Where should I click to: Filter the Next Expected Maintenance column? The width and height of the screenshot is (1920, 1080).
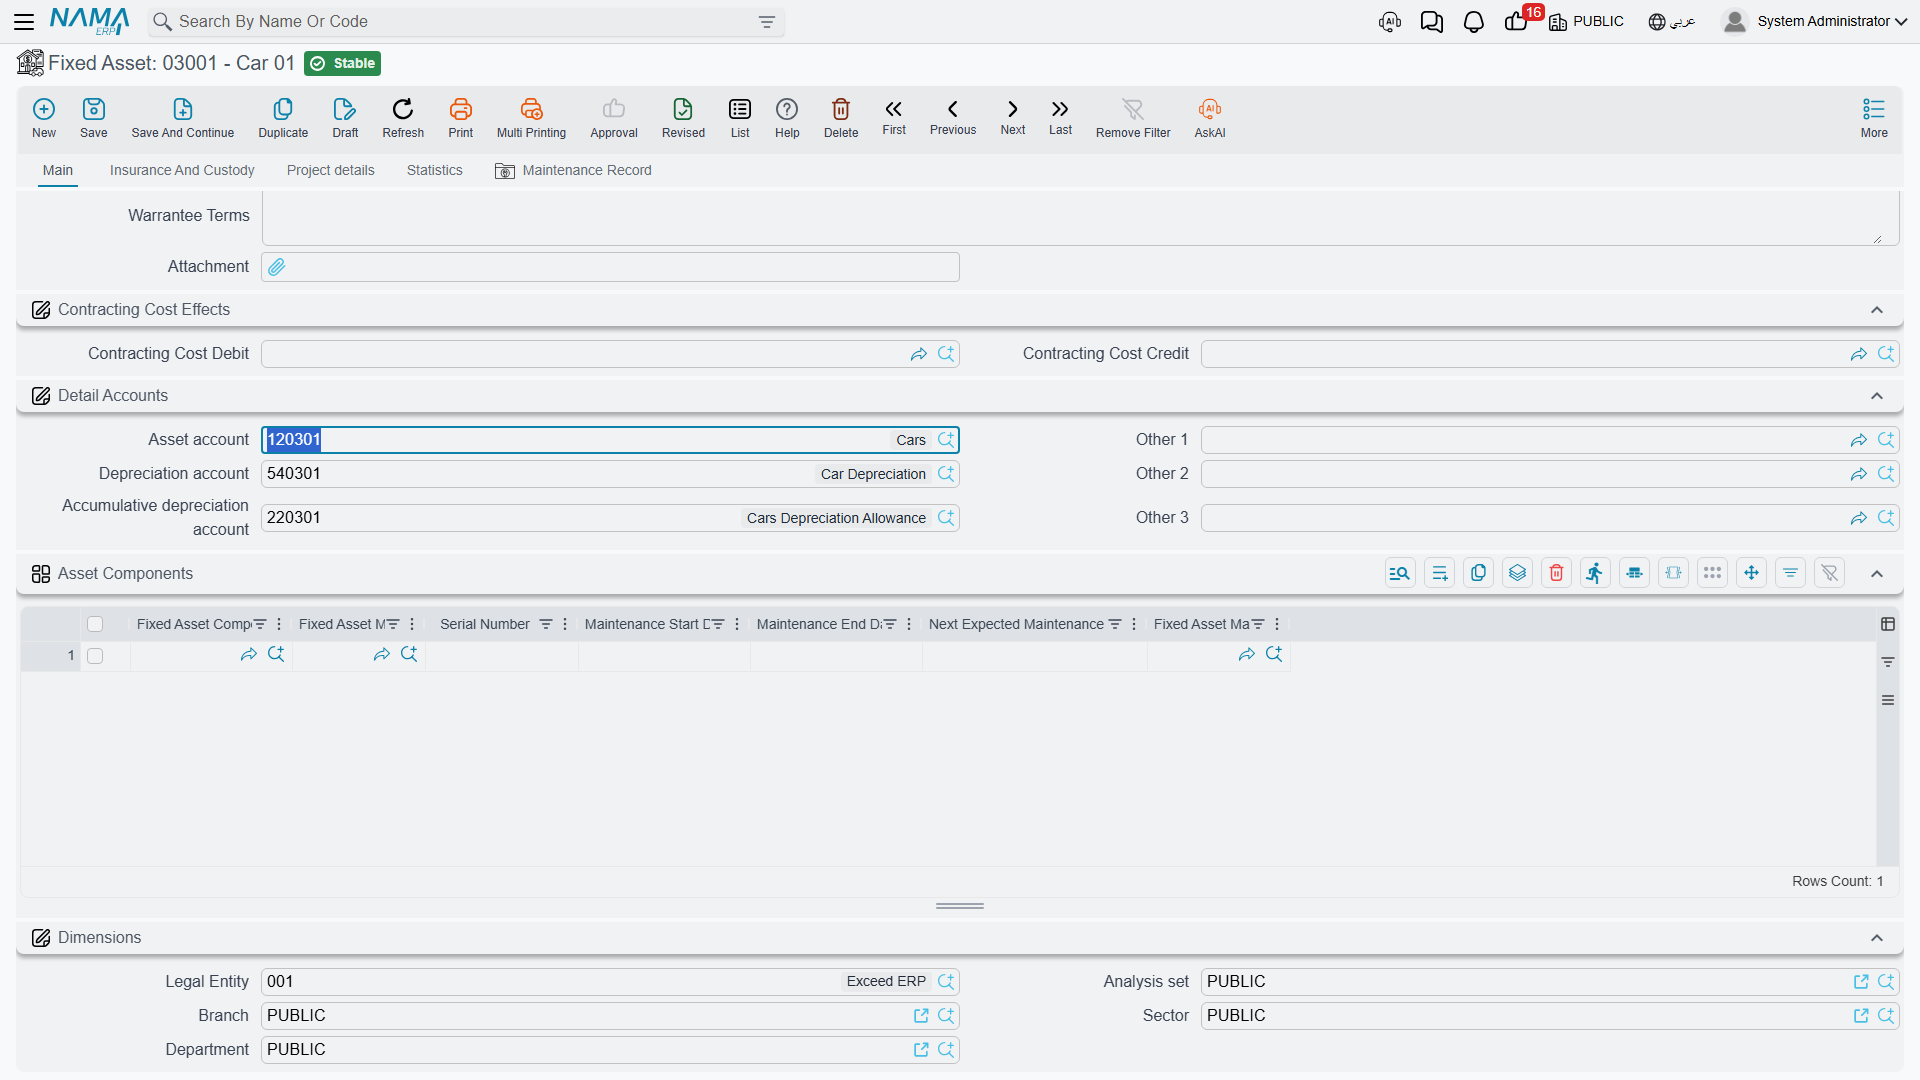1115,624
